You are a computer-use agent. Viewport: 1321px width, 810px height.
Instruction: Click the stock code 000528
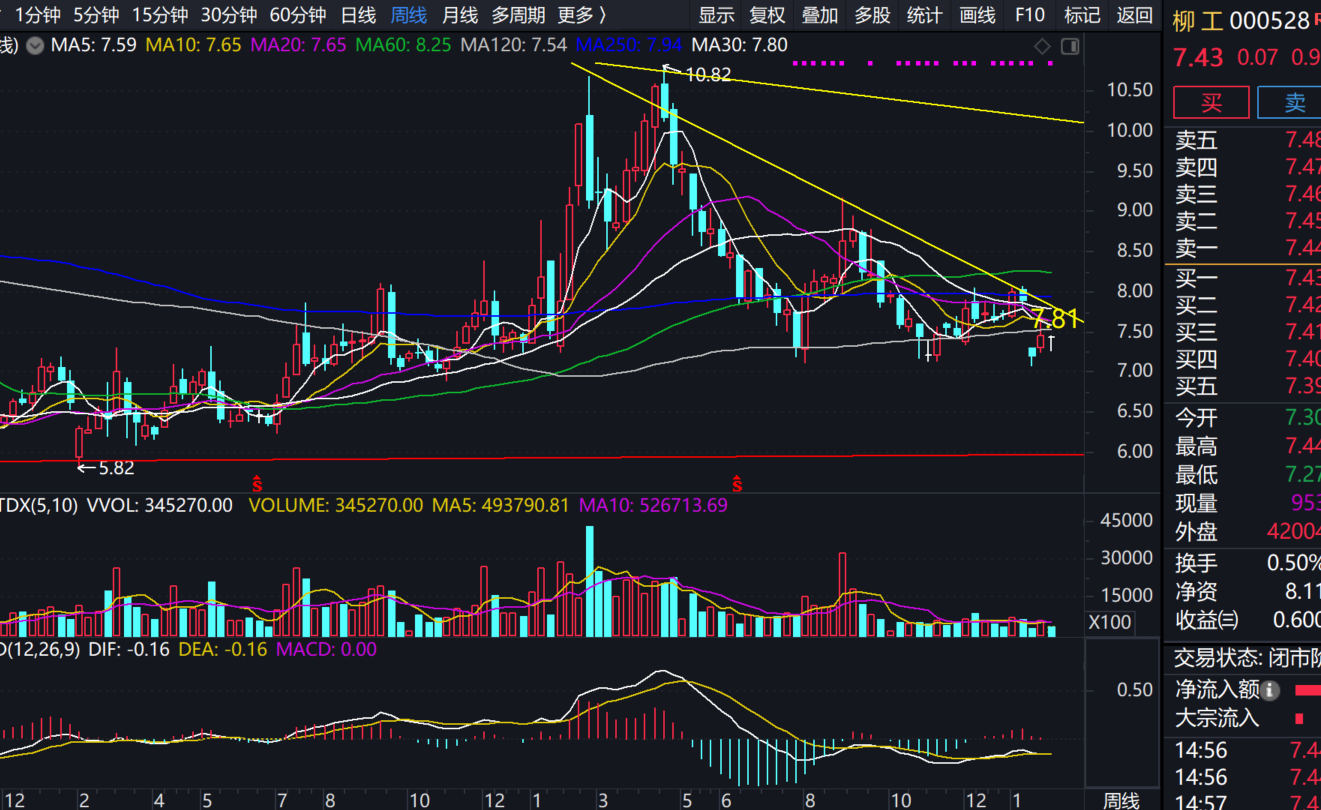pyautogui.click(x=1269, y=21)
